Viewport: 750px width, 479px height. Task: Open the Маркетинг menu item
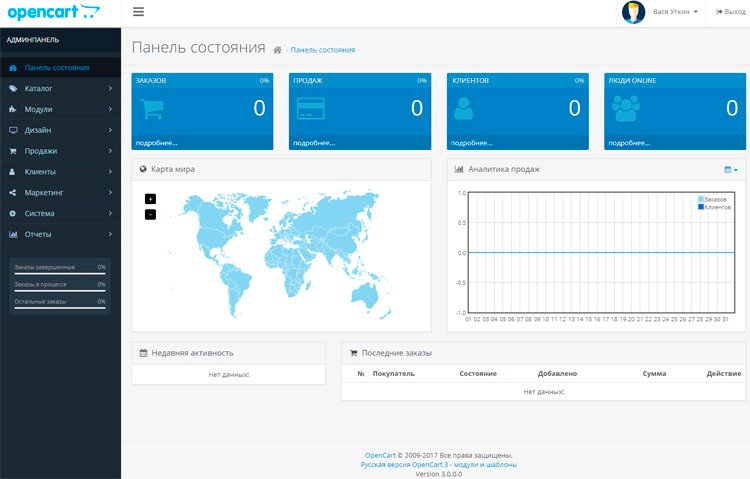[60, 193]
